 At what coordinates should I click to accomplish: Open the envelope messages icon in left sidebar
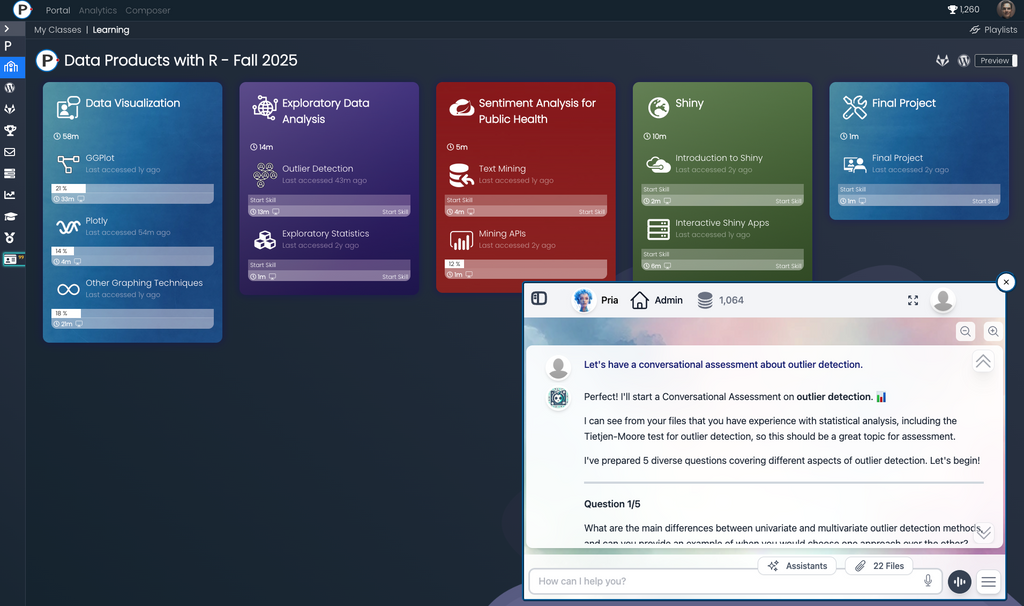(x=10, y=152)
